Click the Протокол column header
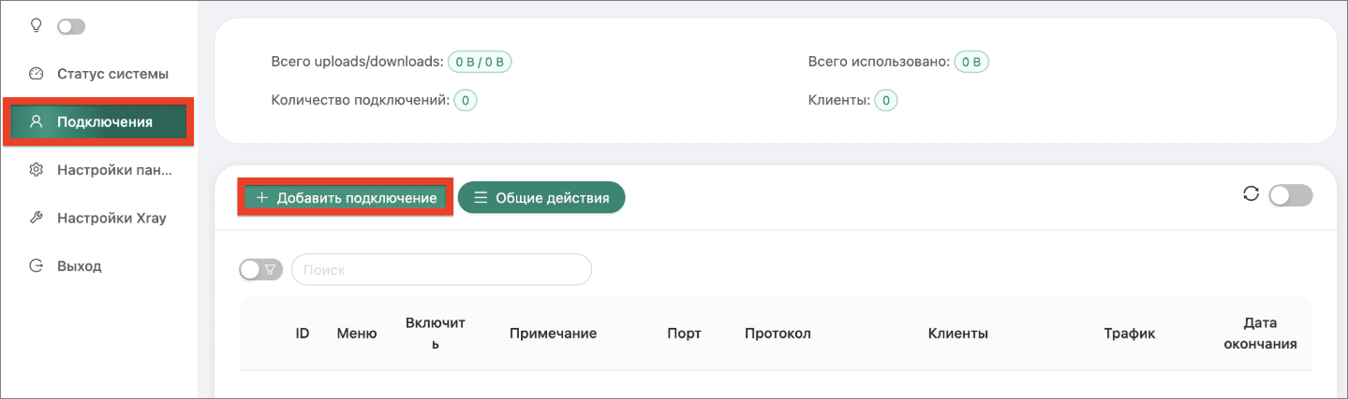This screenshot has width=1348, height=399. [777, 334]
